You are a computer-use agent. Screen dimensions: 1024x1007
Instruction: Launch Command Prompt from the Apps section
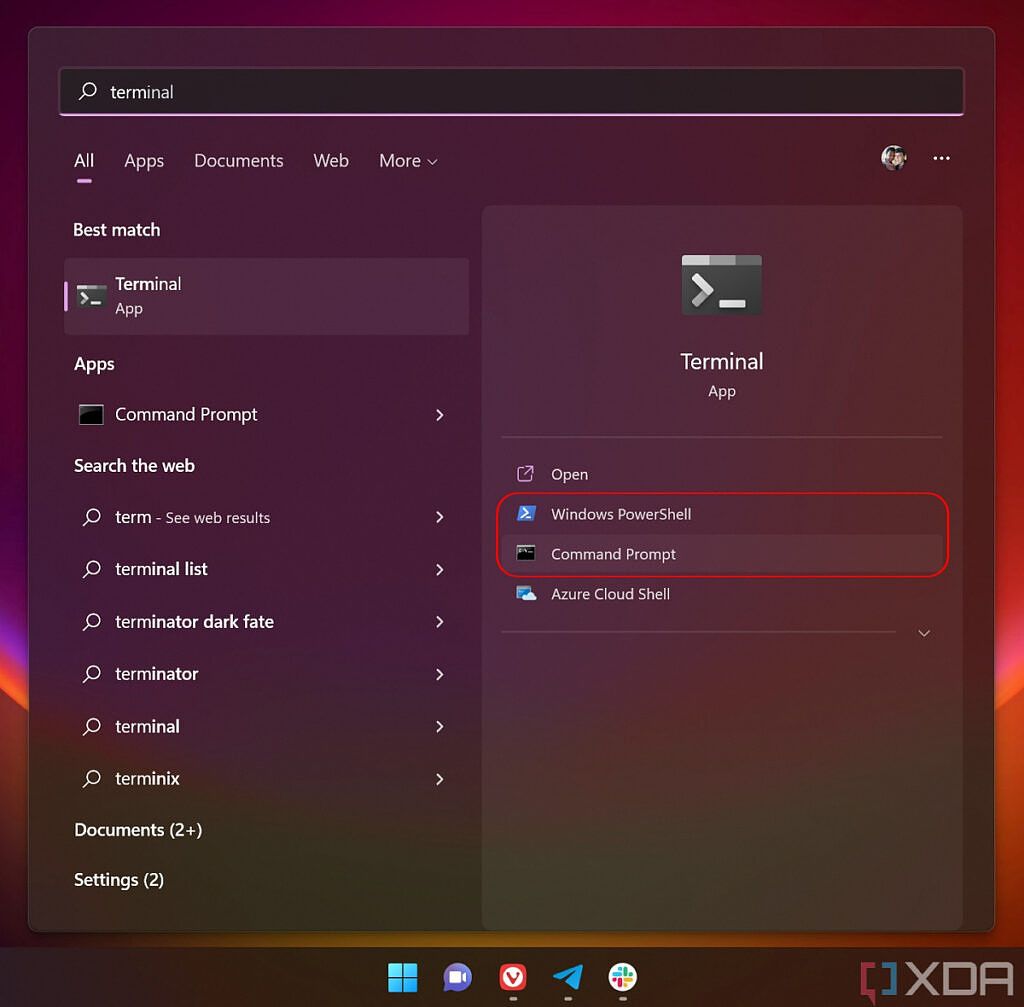coord(185,414)
